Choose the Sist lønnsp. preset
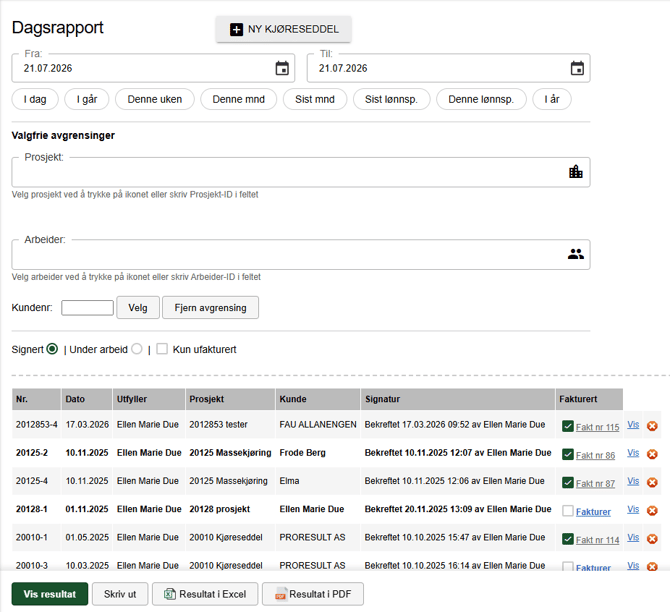This screenshot has width=670, height=612. pos(391,99)
